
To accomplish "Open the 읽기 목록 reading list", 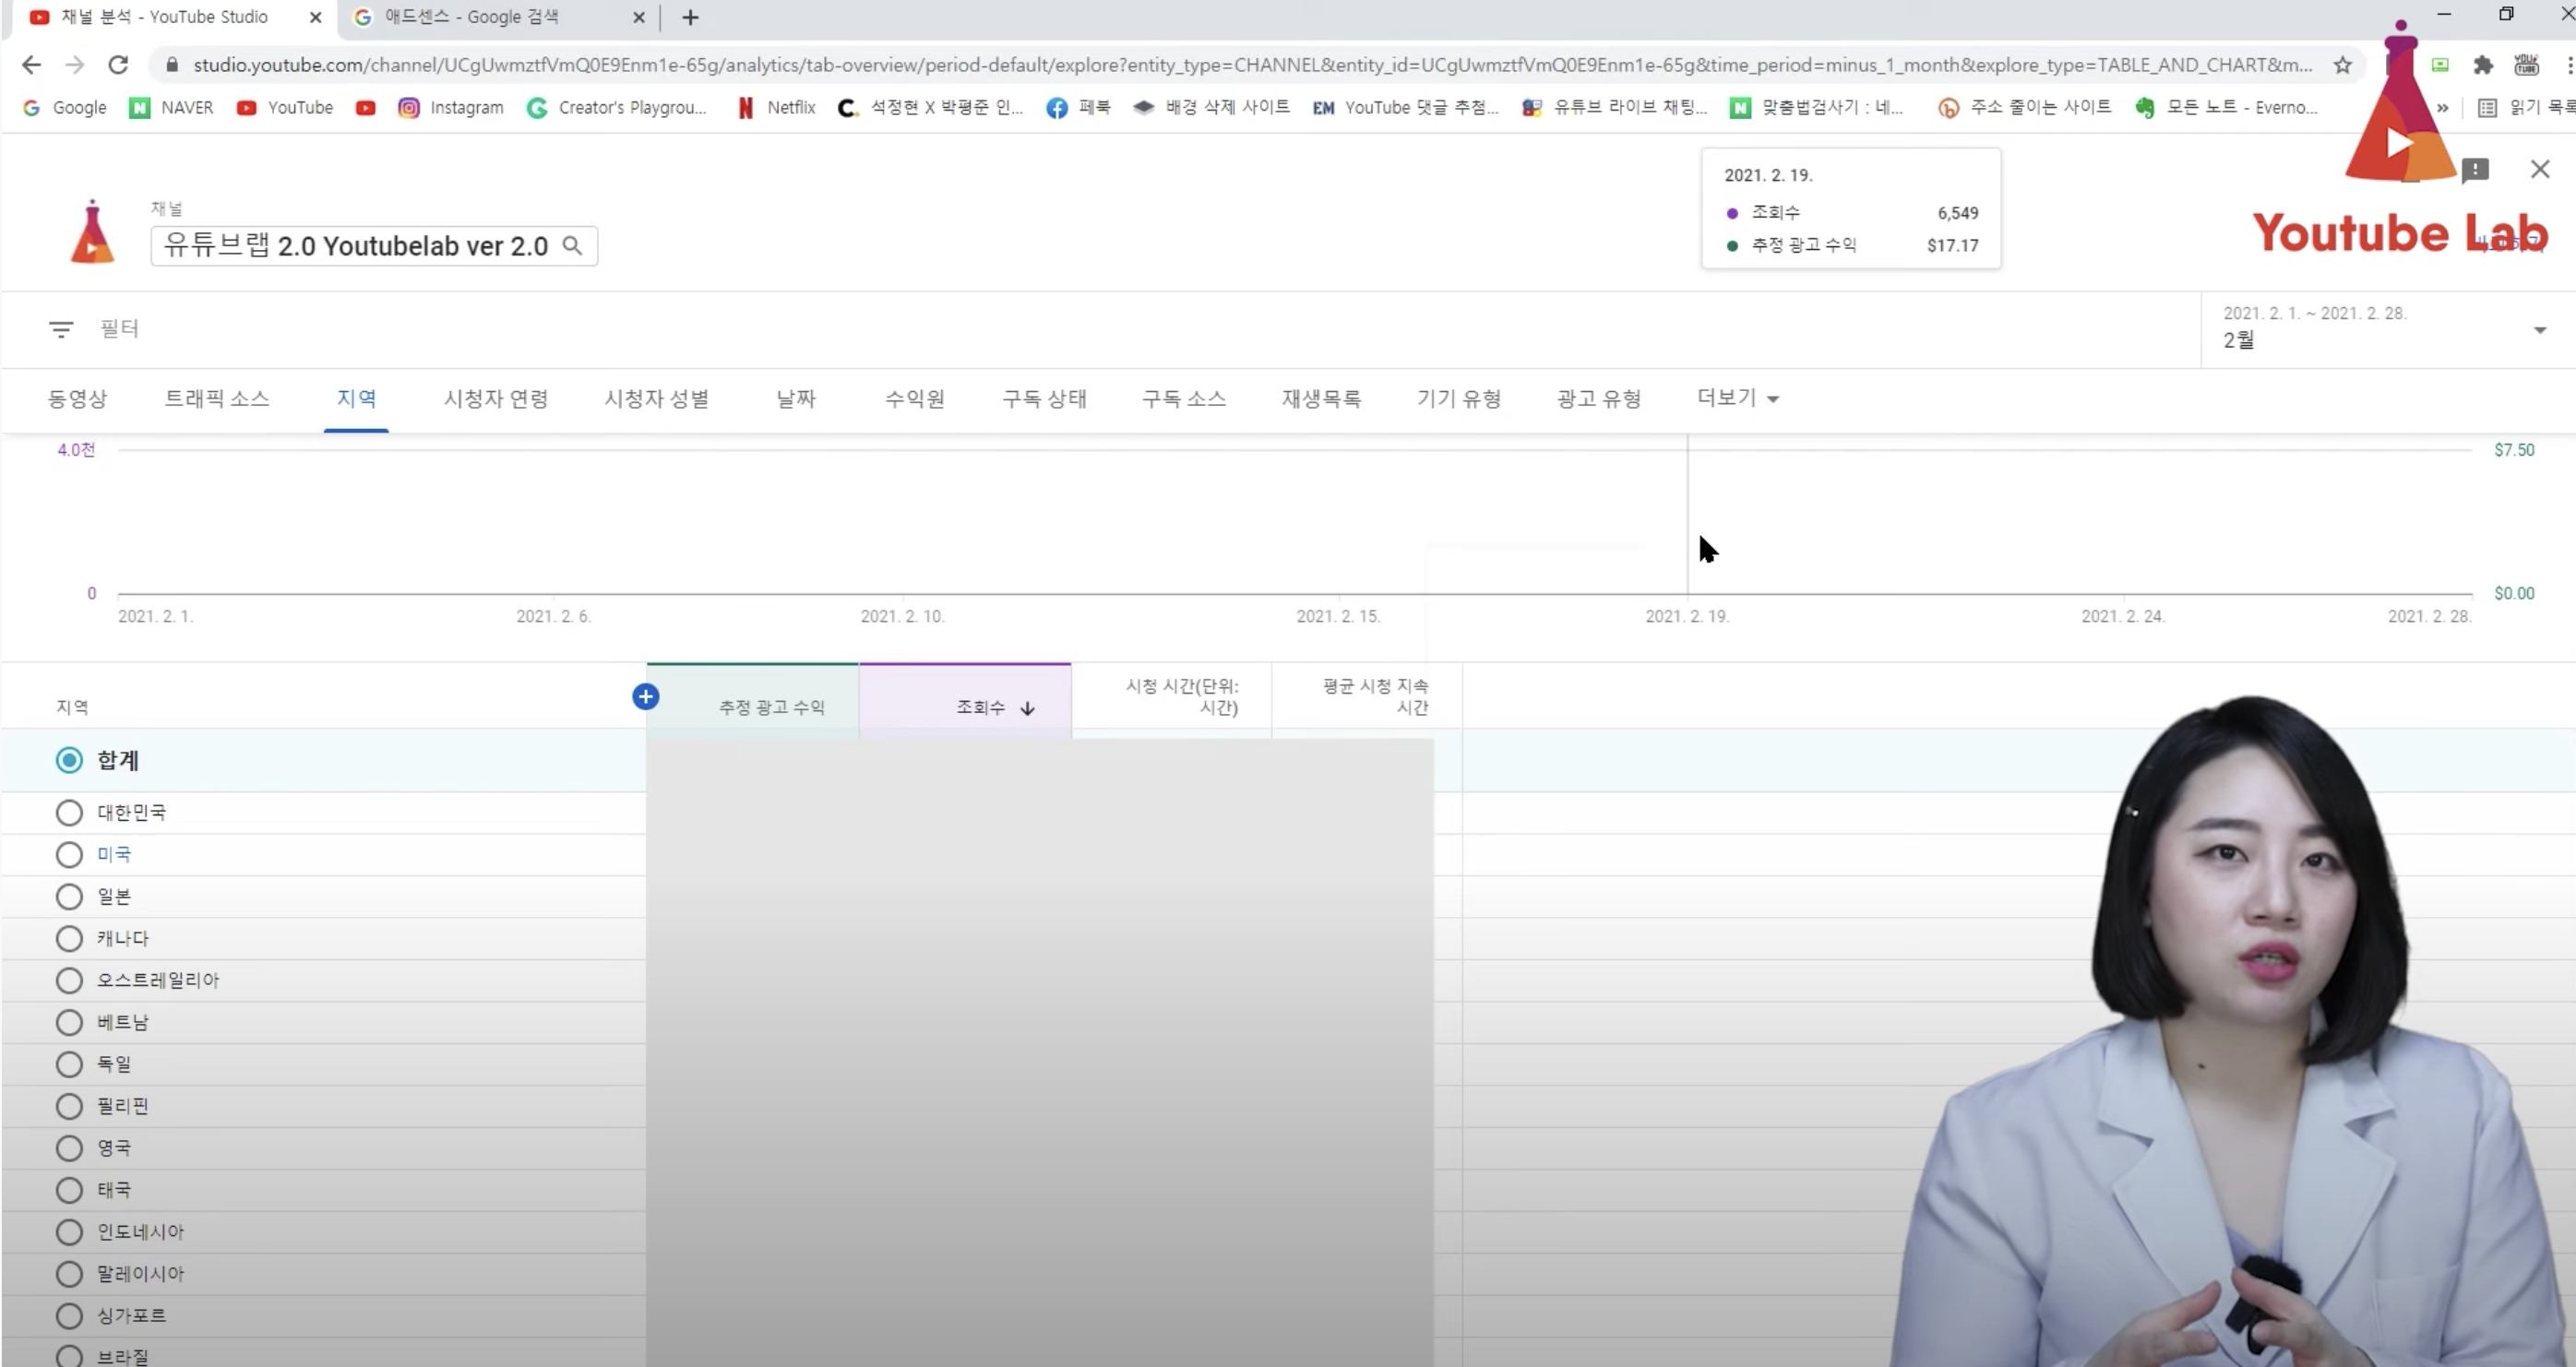I will (x=2525, y=107).
